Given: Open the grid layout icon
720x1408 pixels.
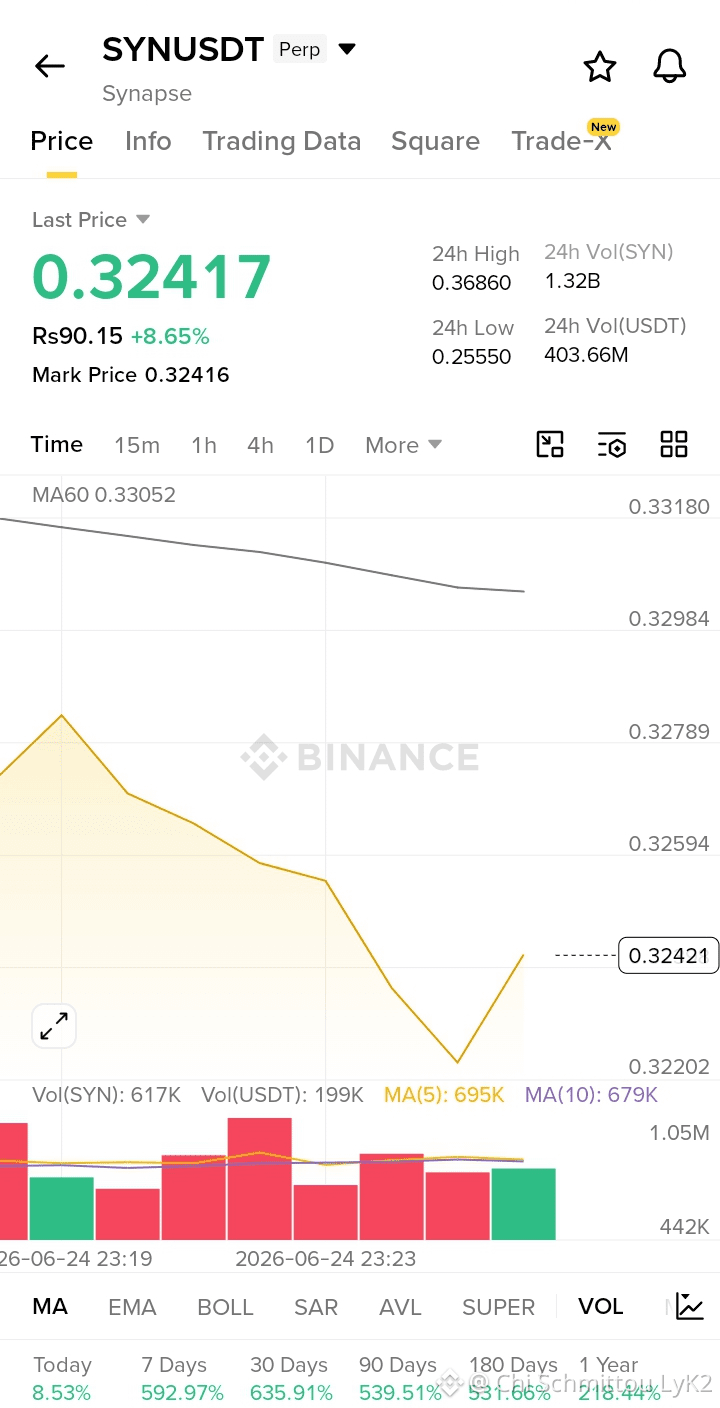Looking at the screenshot, I should (x=674, y=445).
